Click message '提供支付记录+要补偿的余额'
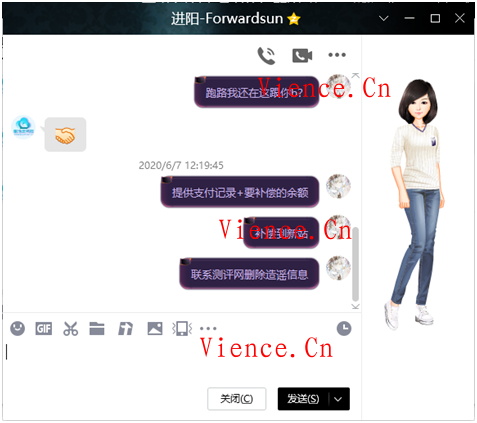 click(240, 192)
